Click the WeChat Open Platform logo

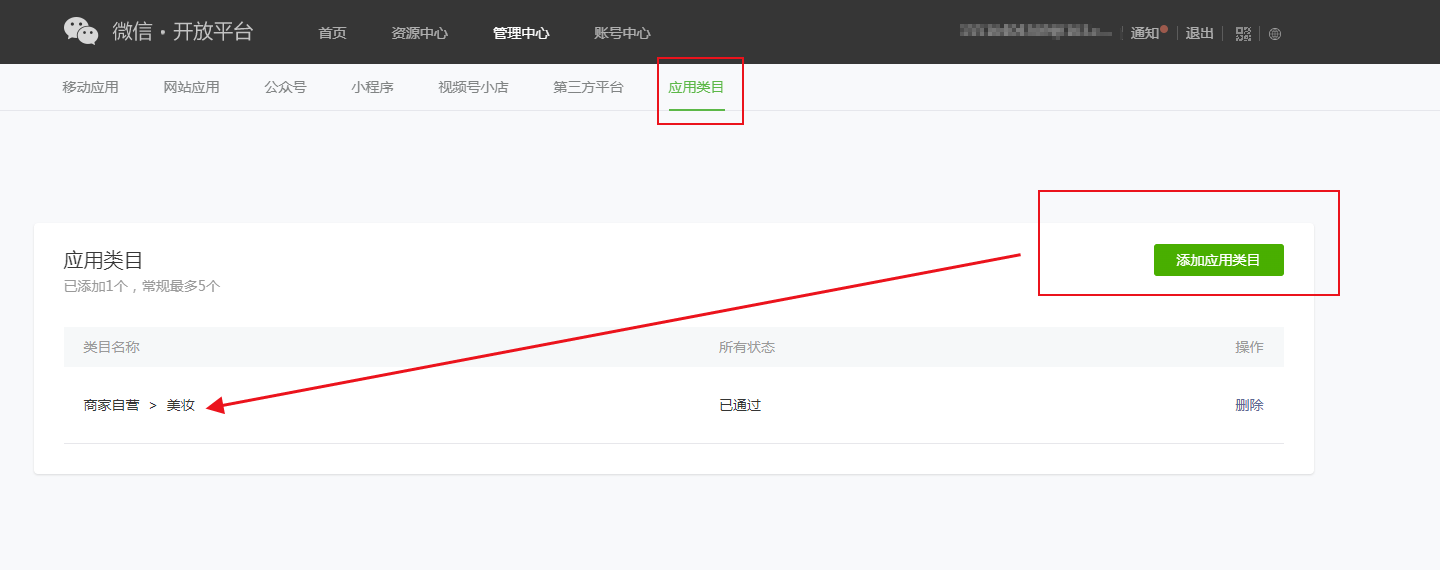click(x=158, y=32)
